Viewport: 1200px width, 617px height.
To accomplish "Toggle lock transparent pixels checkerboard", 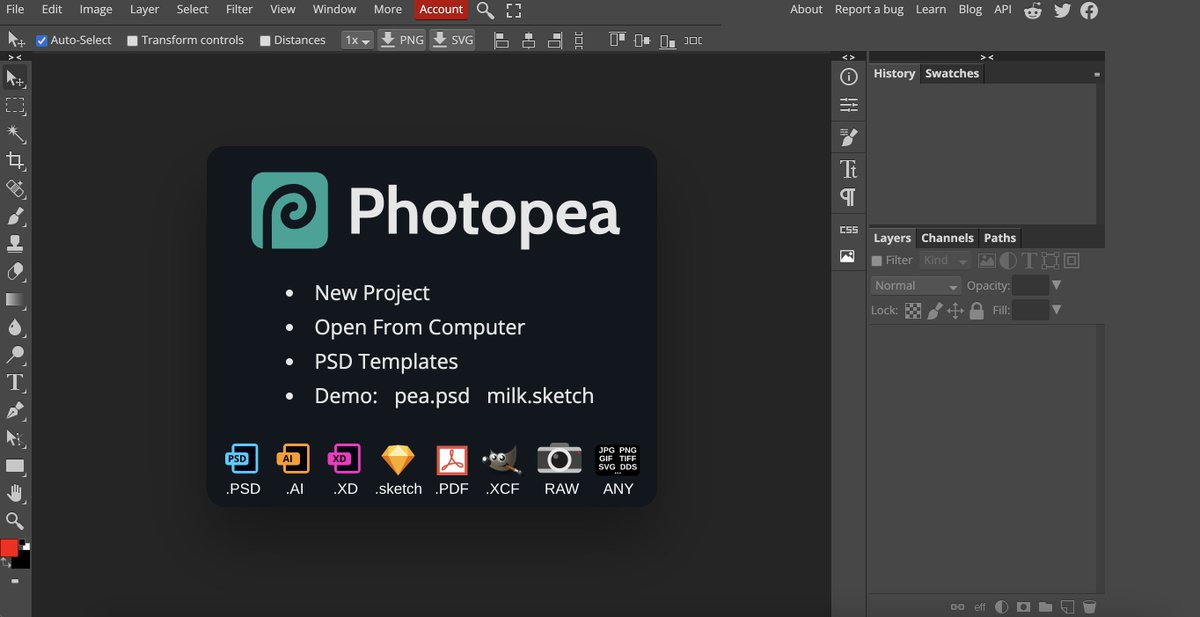I will click(x=913, y=311).
